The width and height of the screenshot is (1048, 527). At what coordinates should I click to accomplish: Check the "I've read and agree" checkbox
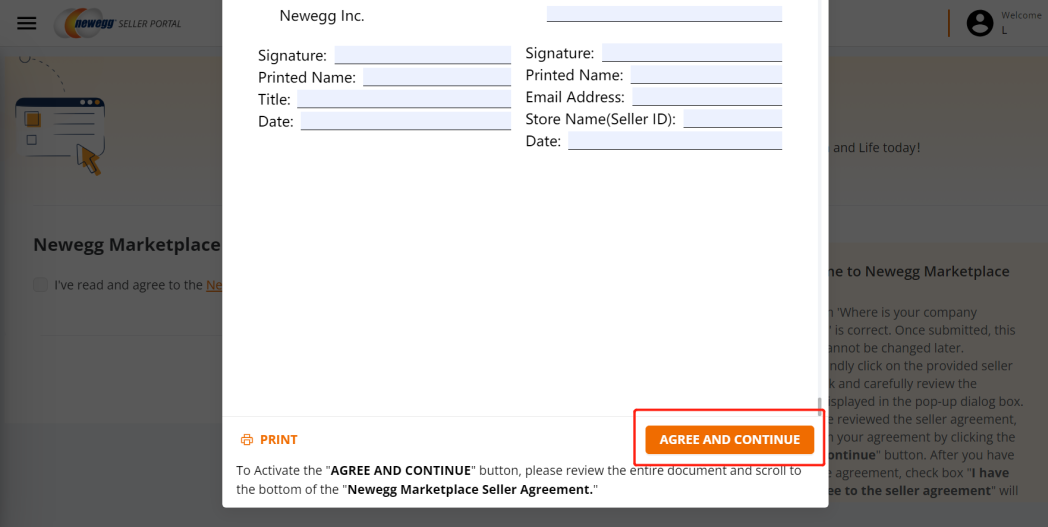[40, 285]
